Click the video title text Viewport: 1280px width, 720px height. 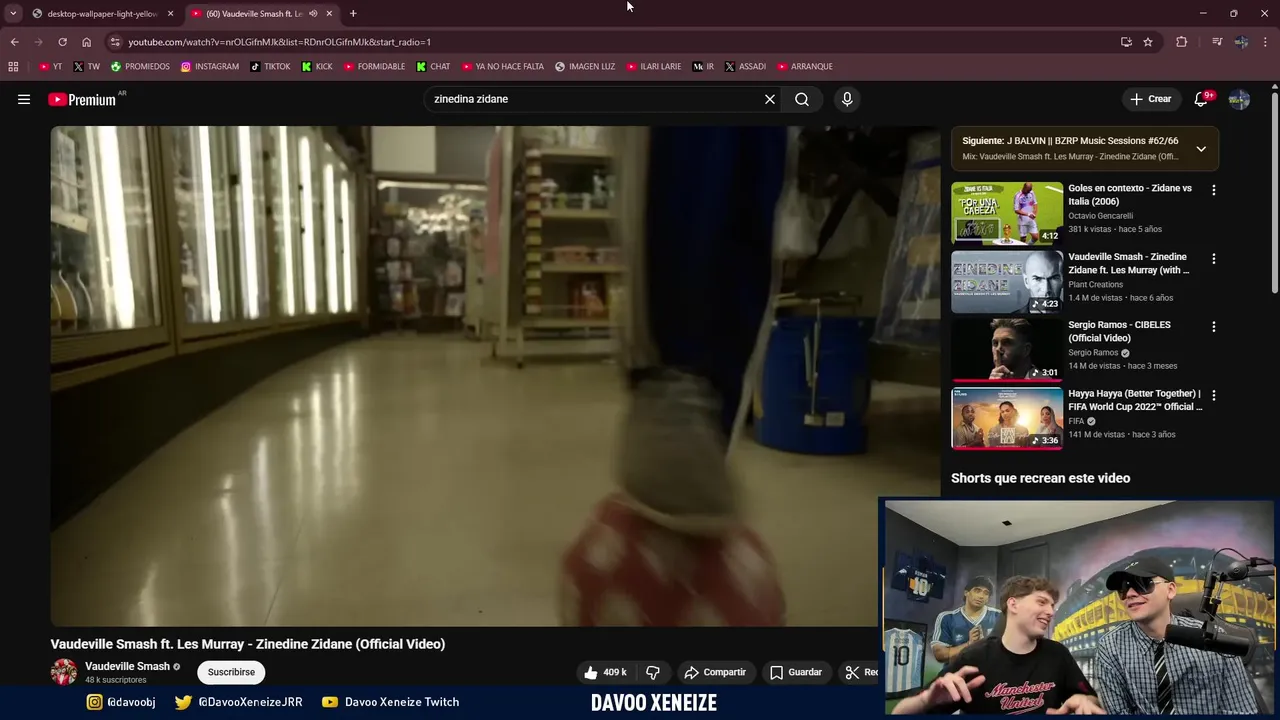(x=248, y=644)
